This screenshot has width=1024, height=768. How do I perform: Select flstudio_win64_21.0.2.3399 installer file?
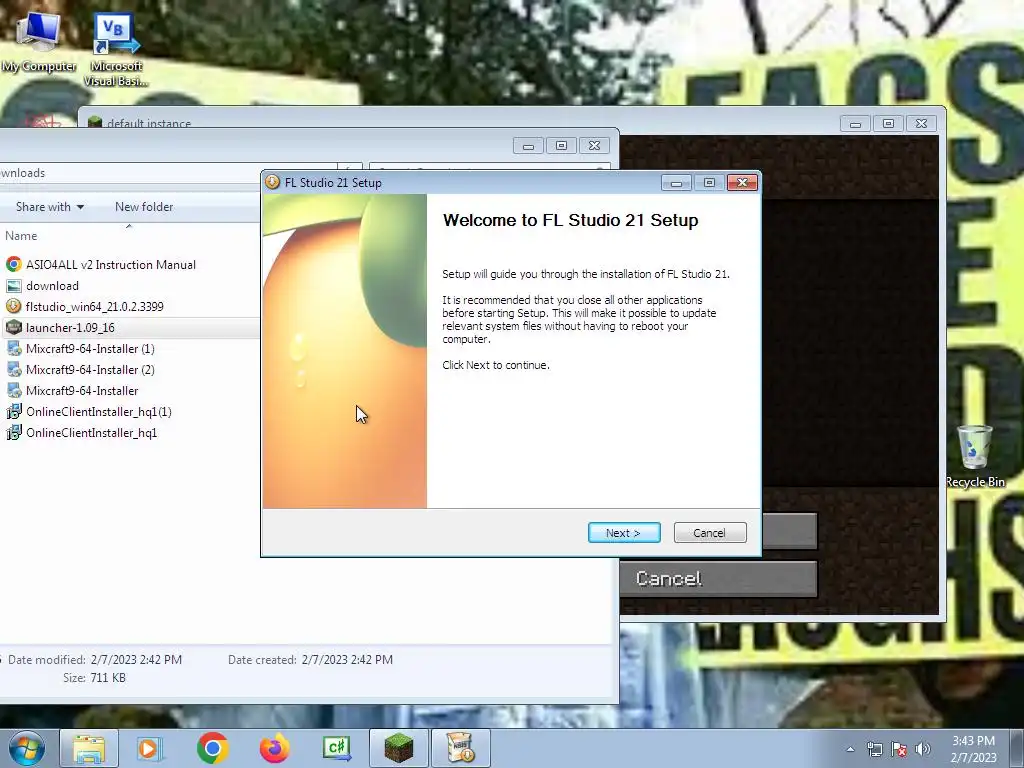coord(95,306)
